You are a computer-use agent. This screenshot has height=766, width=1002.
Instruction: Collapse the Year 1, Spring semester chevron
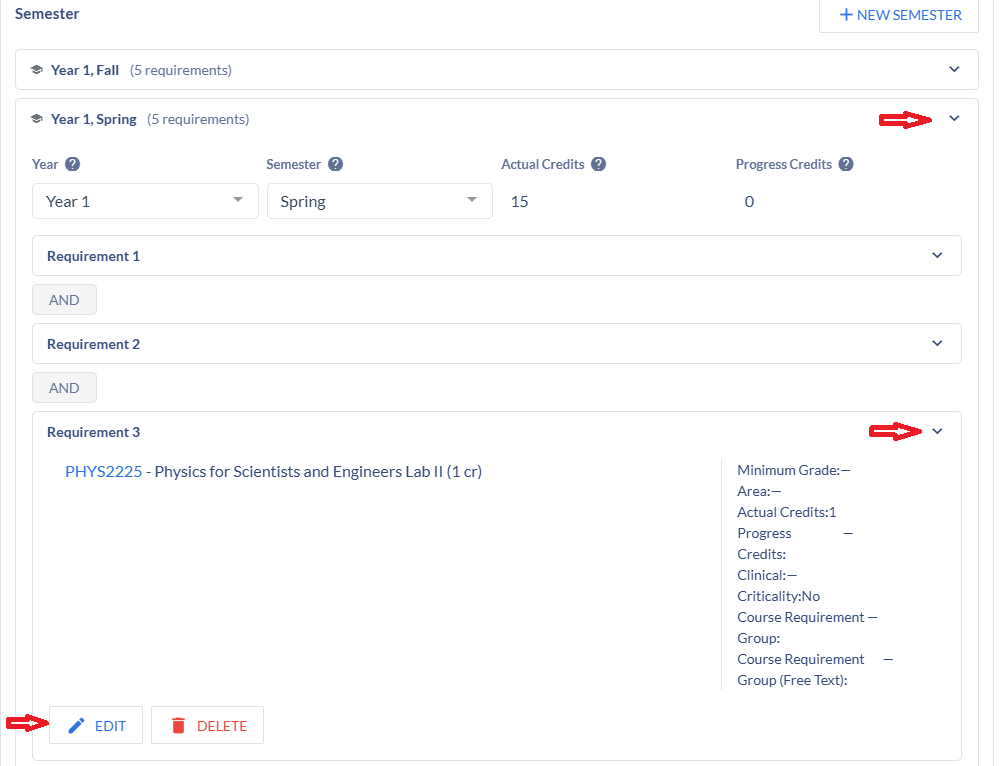[954, 119]
